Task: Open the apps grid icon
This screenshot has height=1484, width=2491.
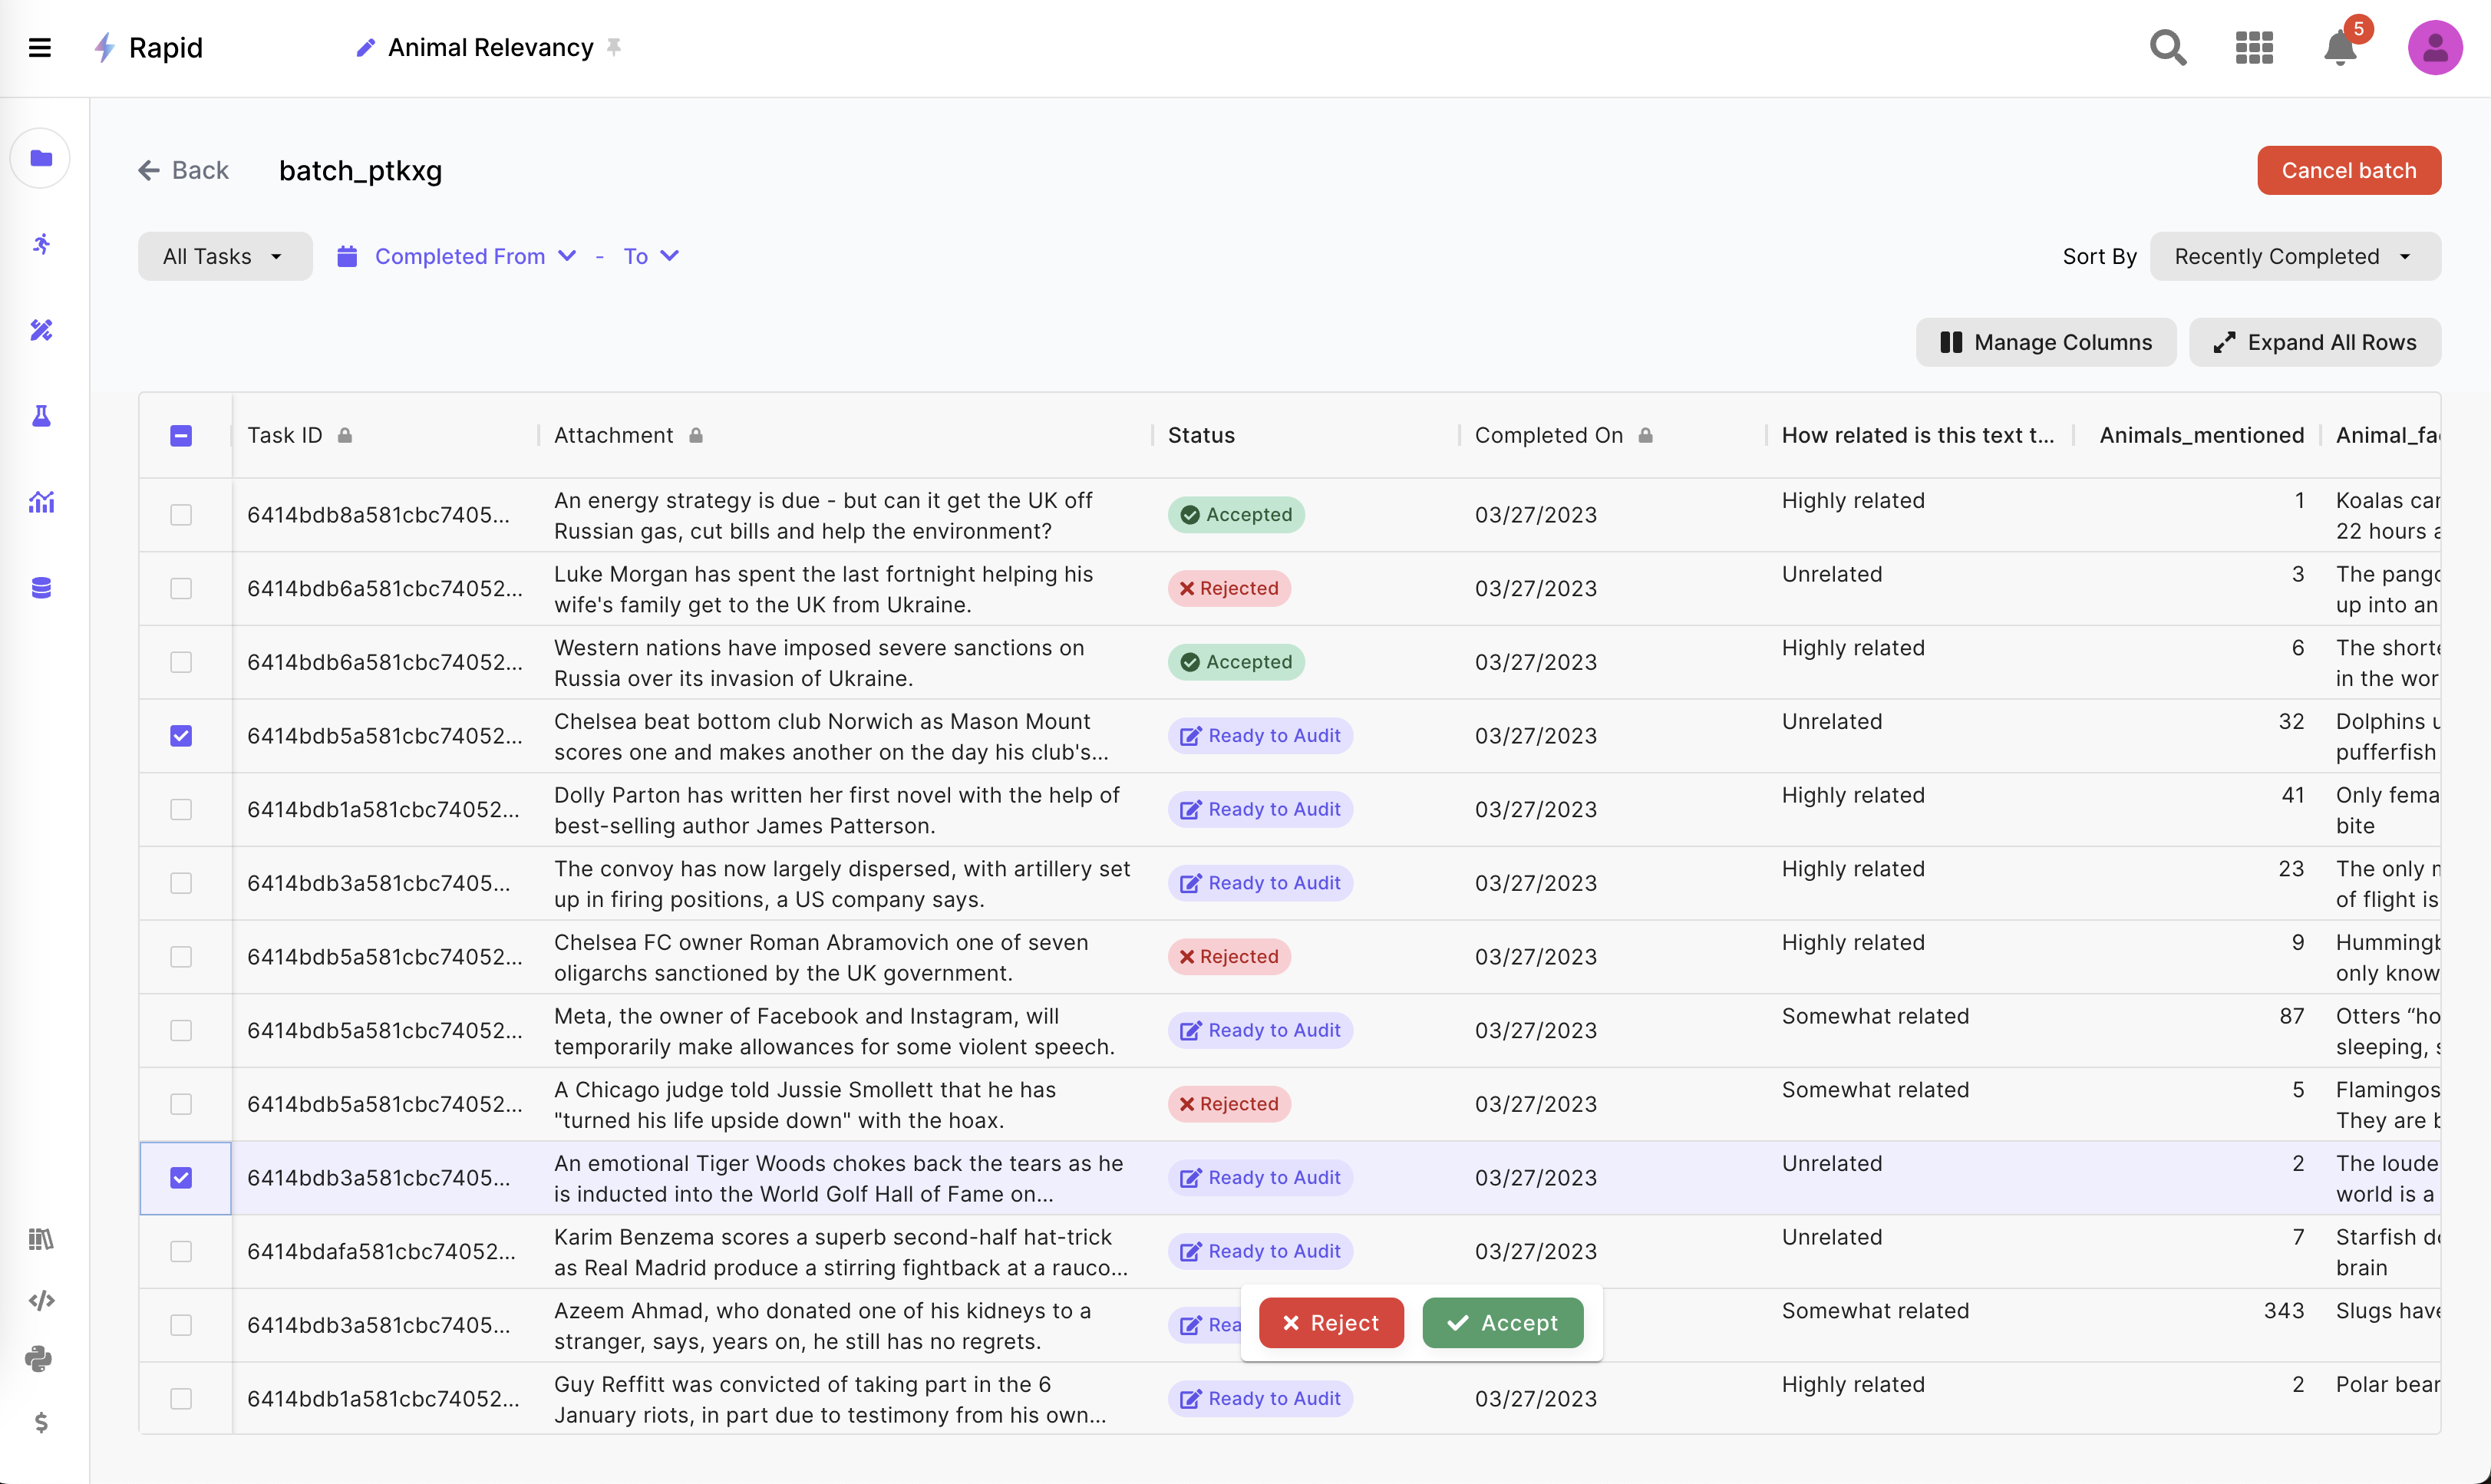Action: point(2254,47)
